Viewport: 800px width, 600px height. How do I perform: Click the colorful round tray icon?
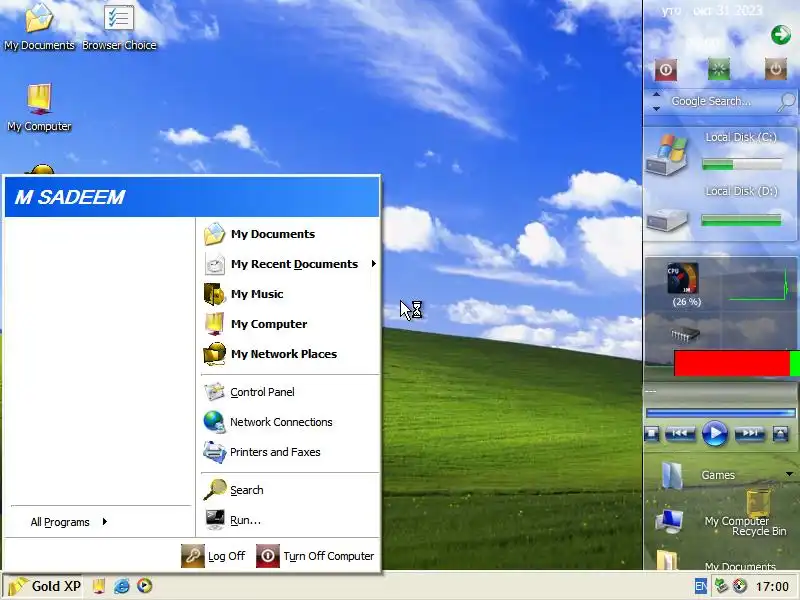[x=740, y=586]
